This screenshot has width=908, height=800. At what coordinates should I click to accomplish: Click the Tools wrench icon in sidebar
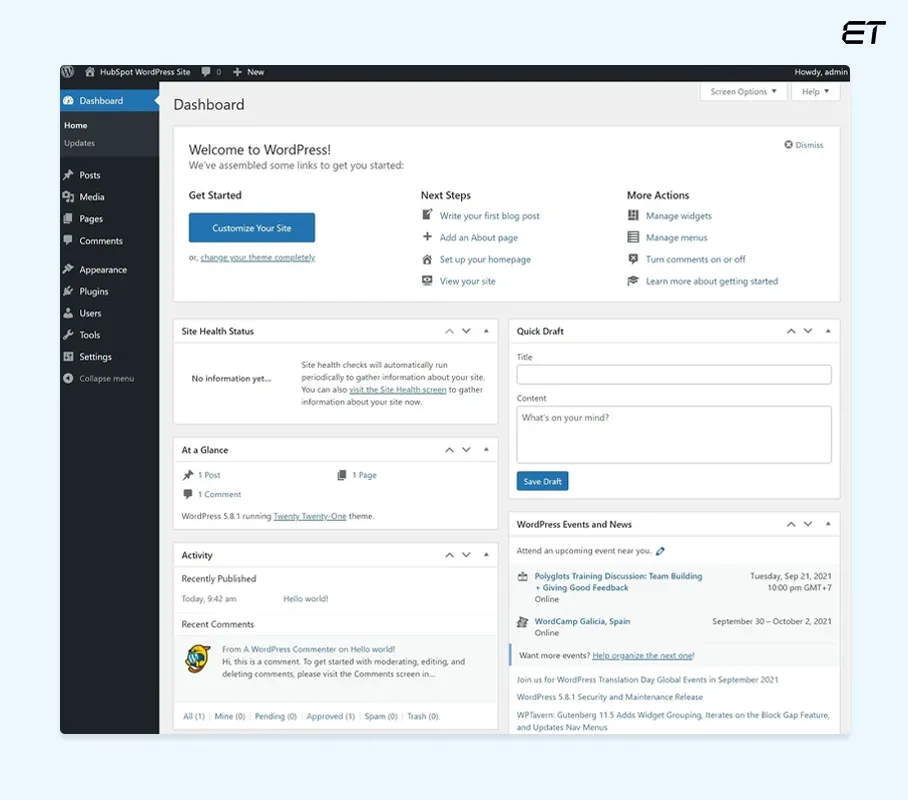point(68,334)
